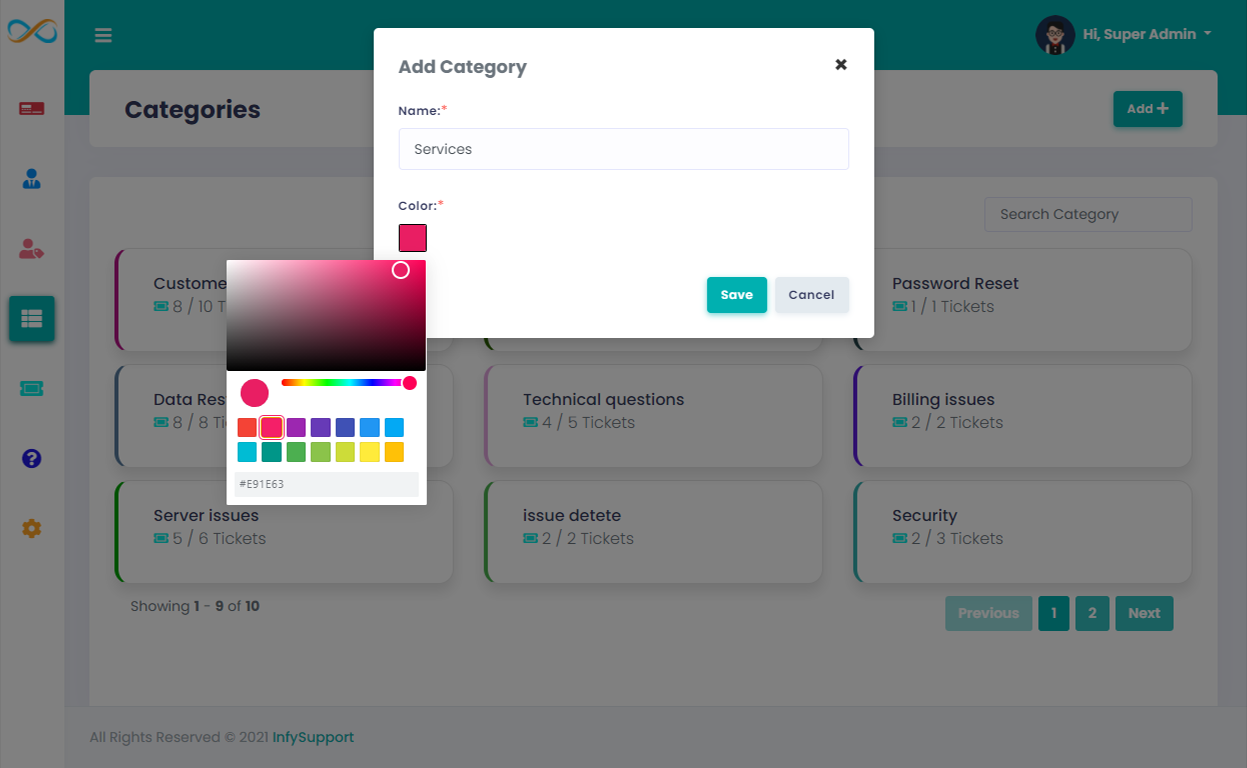Click the saturation picker circle handle
Image resolution: width=1247 pixels, height=768 pixels.
coord(400,270)
